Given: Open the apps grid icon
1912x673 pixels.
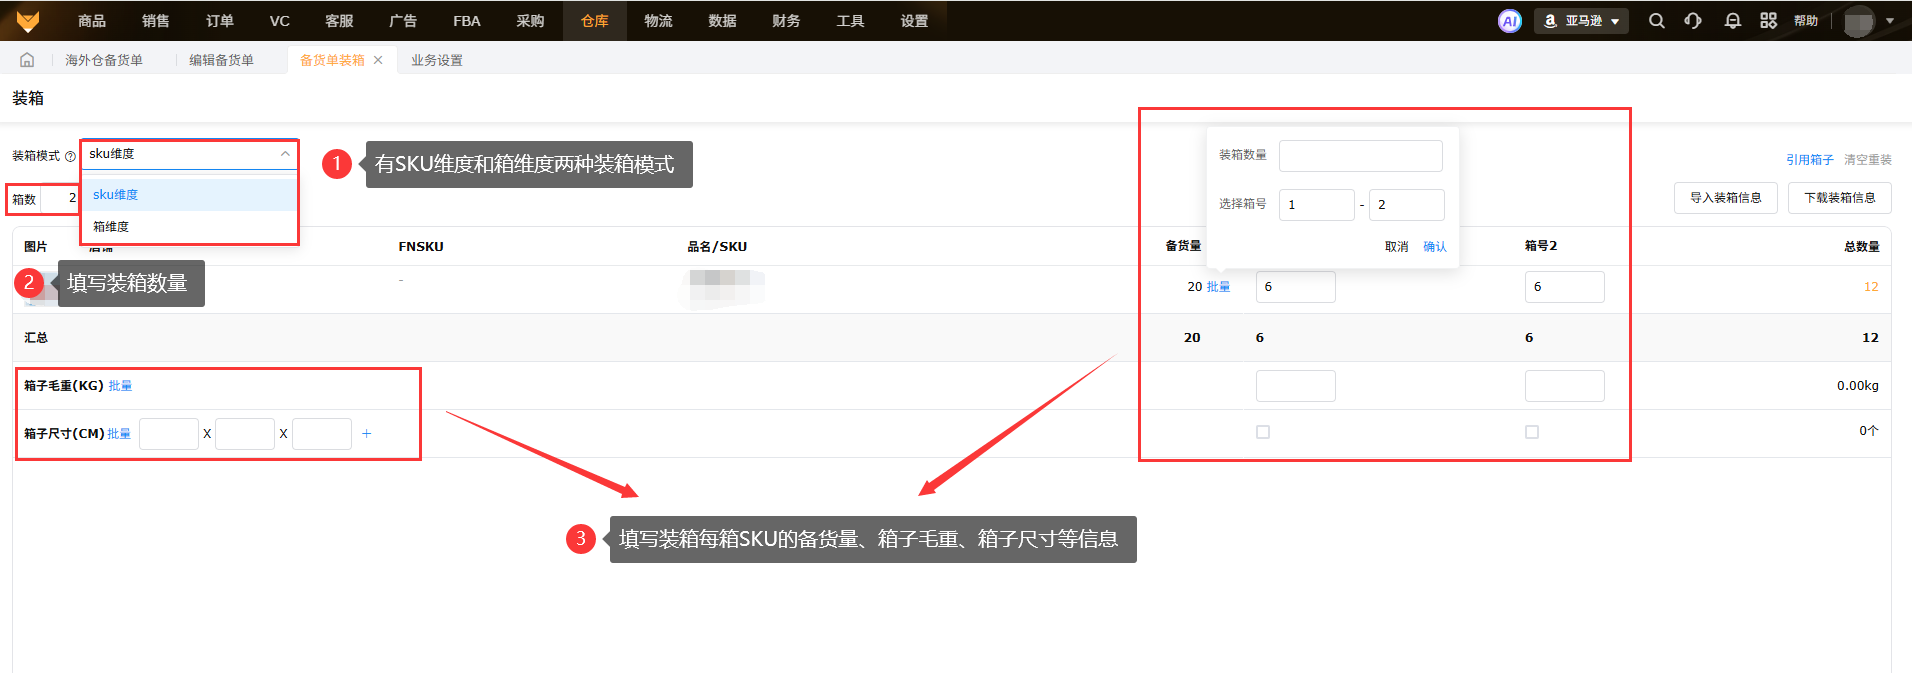Looking at the screenshot, I should pos(1768,21).
